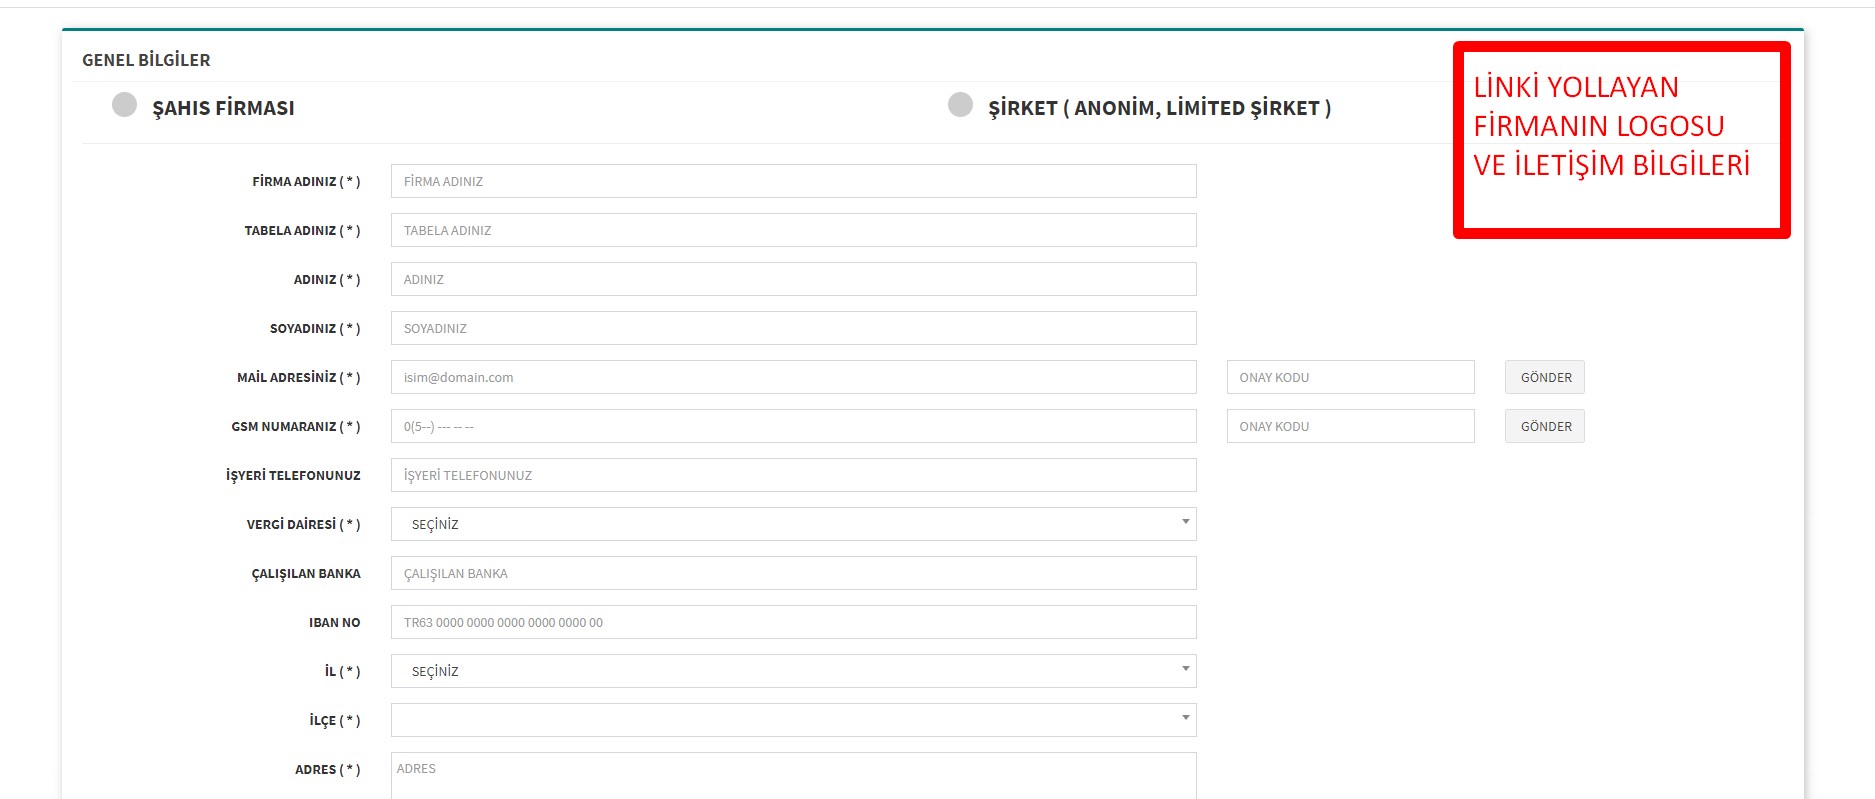Expand the İL selection dropdown

[792, 671]
